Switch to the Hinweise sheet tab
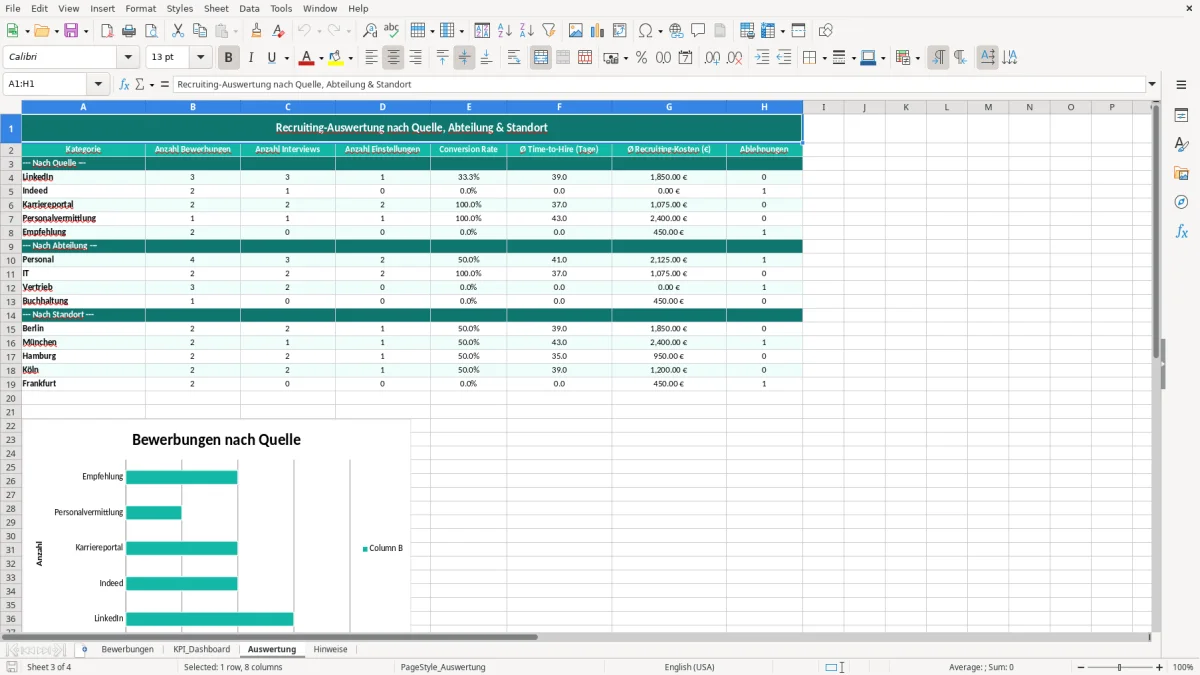The width and height of the screenshot is (1200, 675). pyautogui.click(x=331, y=649)
